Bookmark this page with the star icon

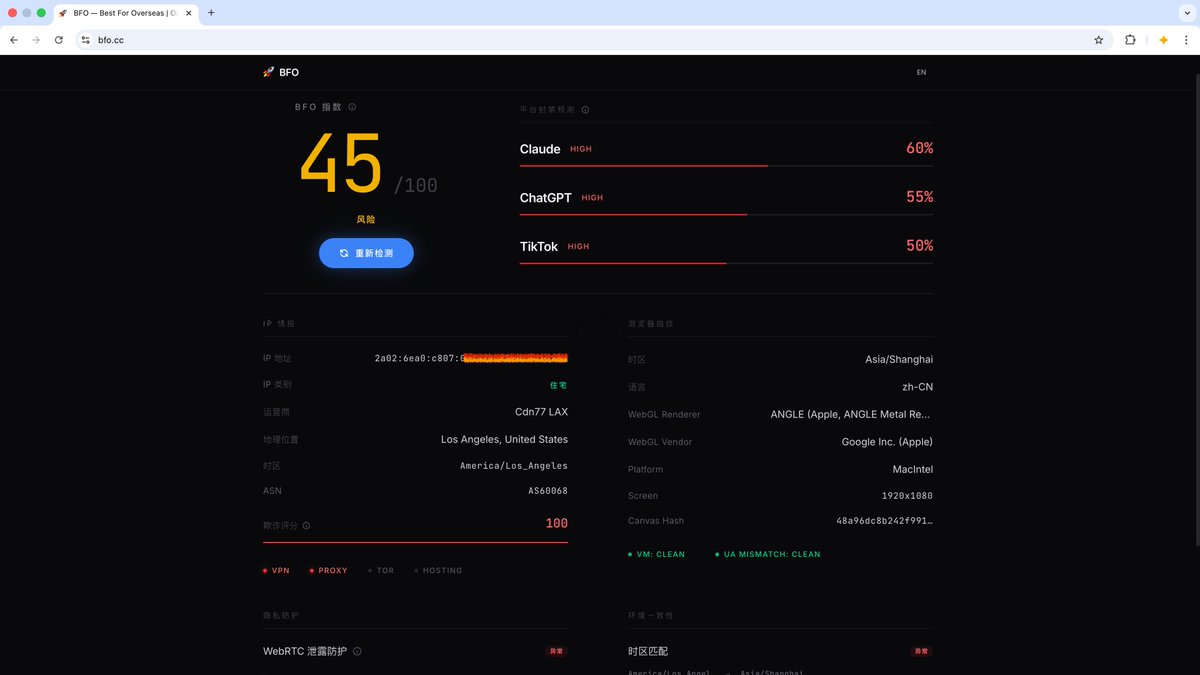pos(1099,40)
